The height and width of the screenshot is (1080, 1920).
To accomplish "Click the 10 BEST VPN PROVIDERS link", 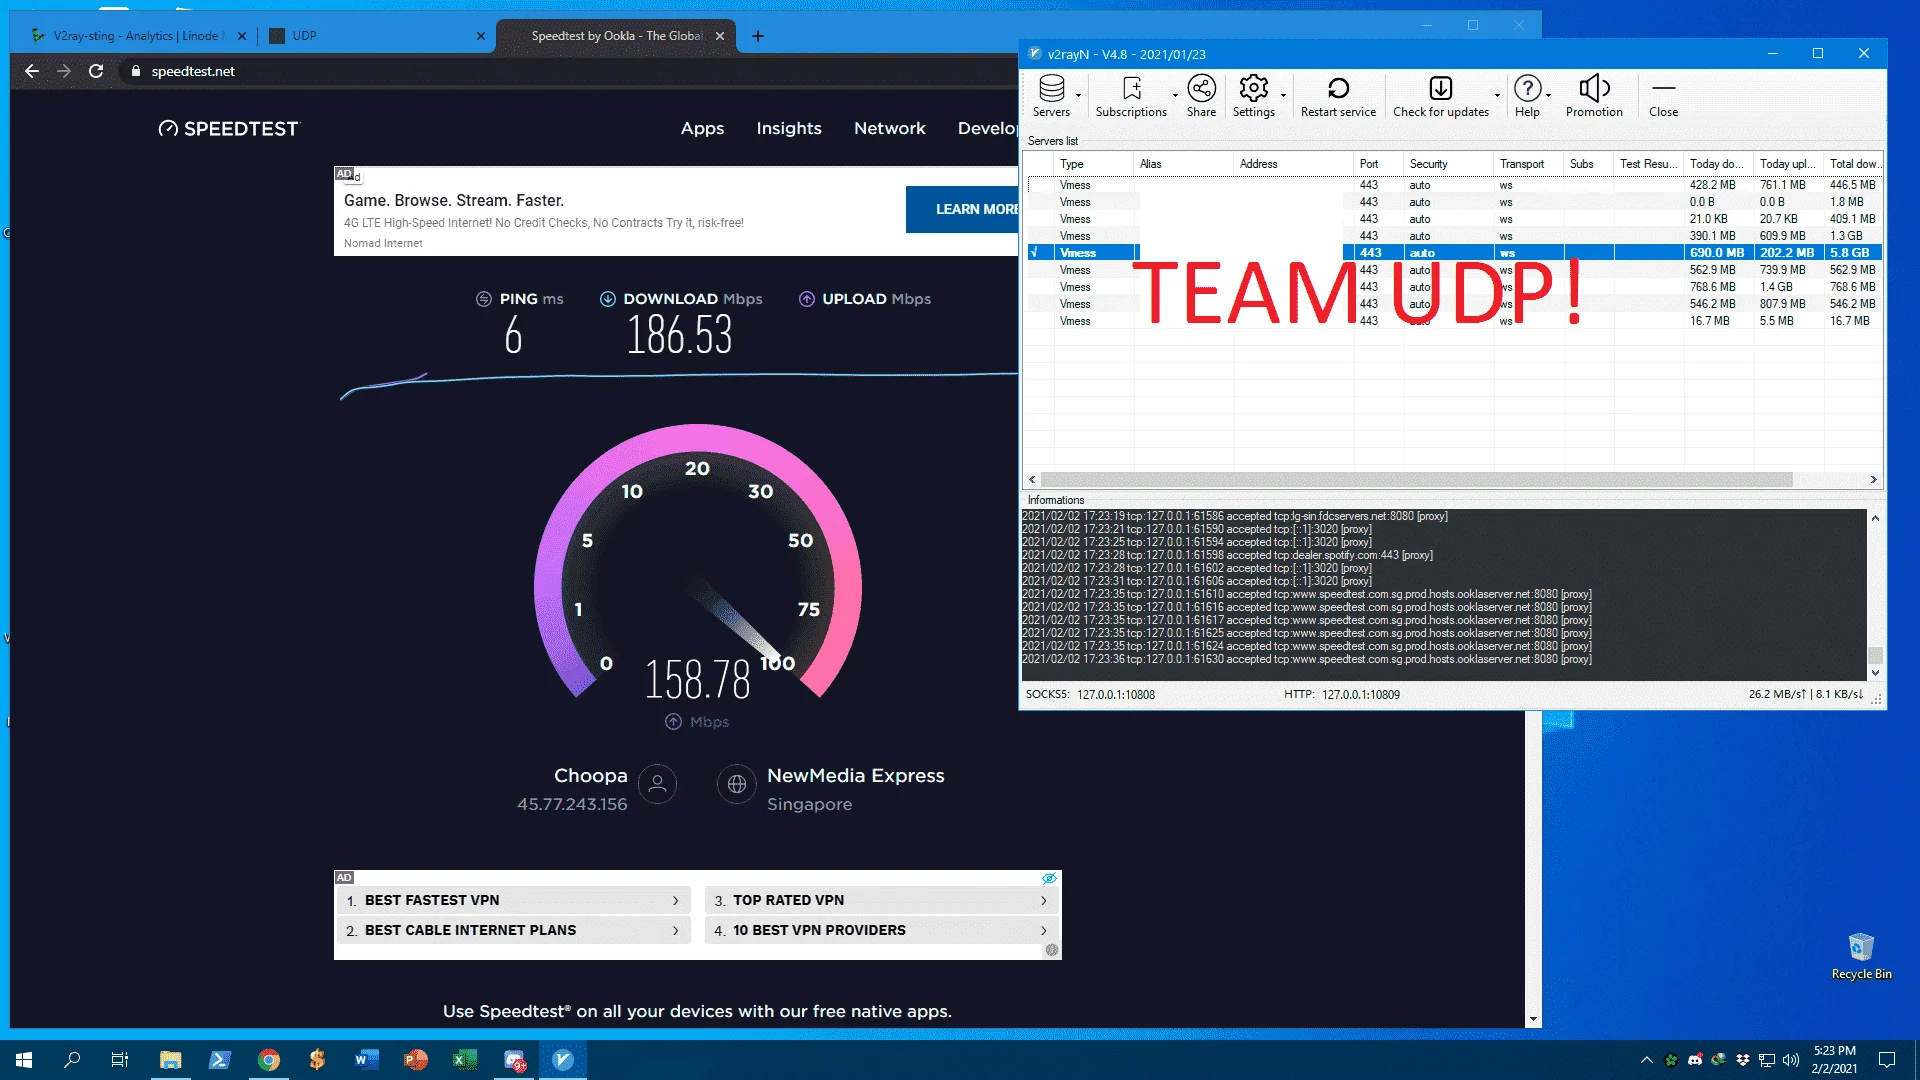I will [880, 930].
